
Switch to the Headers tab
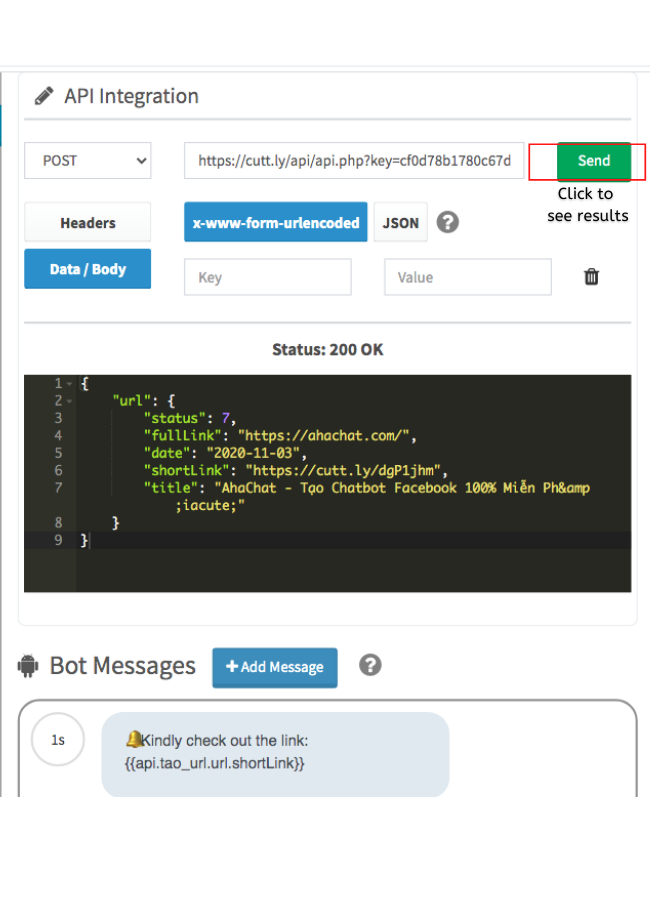(x=88, y=222)
